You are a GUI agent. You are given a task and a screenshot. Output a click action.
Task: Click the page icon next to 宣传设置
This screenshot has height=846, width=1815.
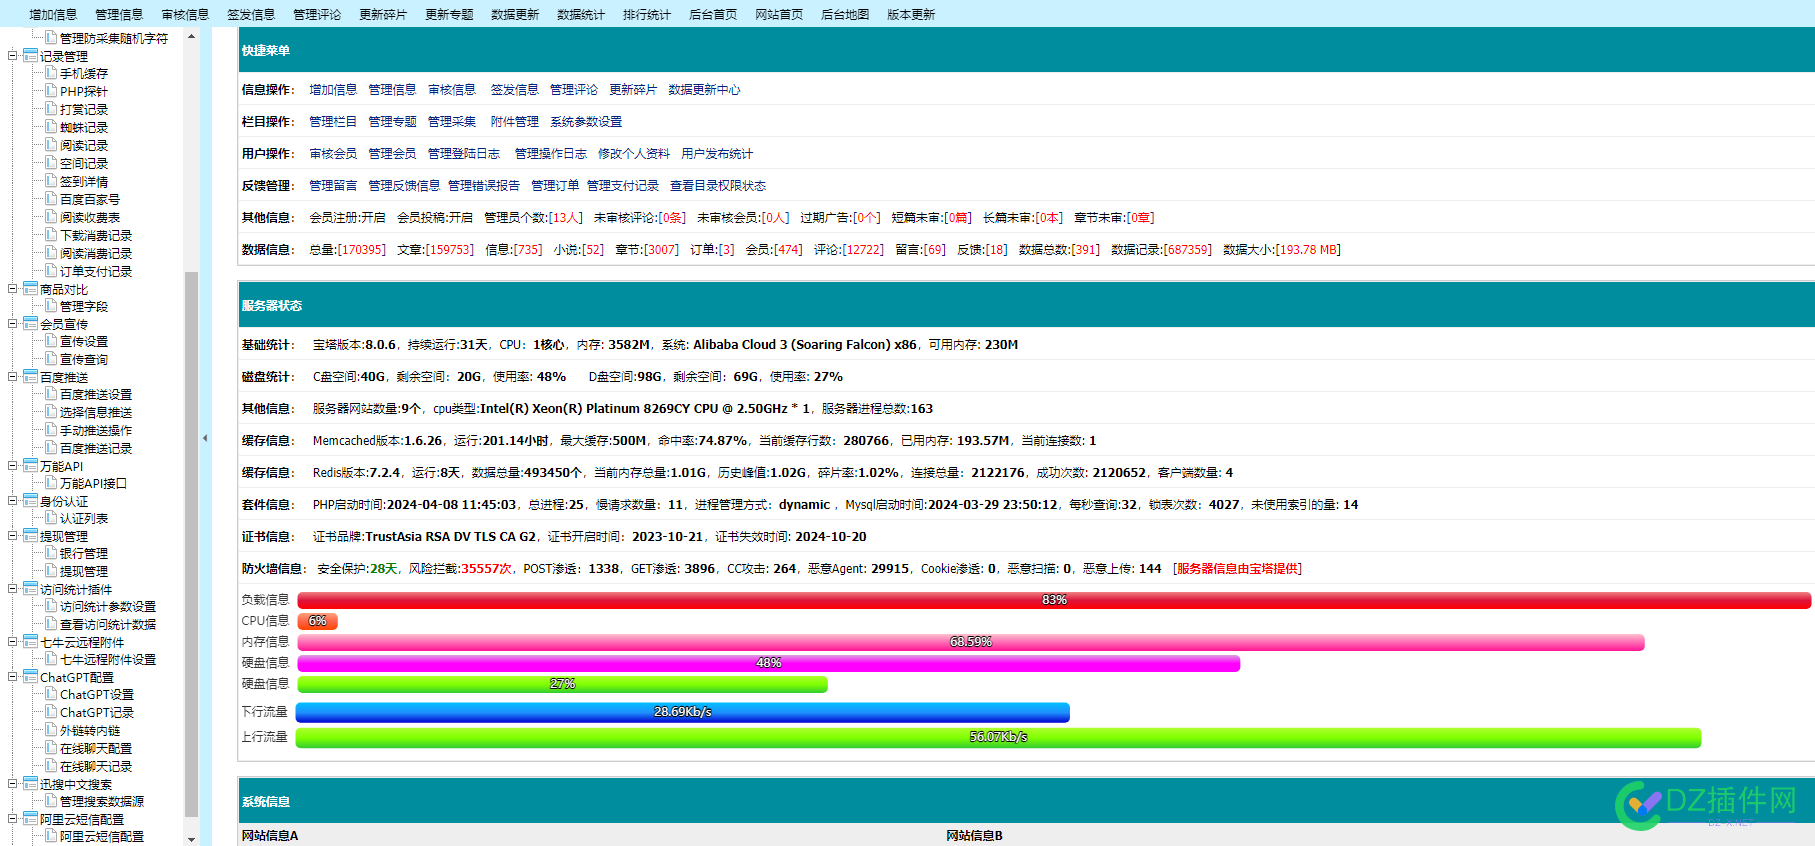[x=51, y=341]
